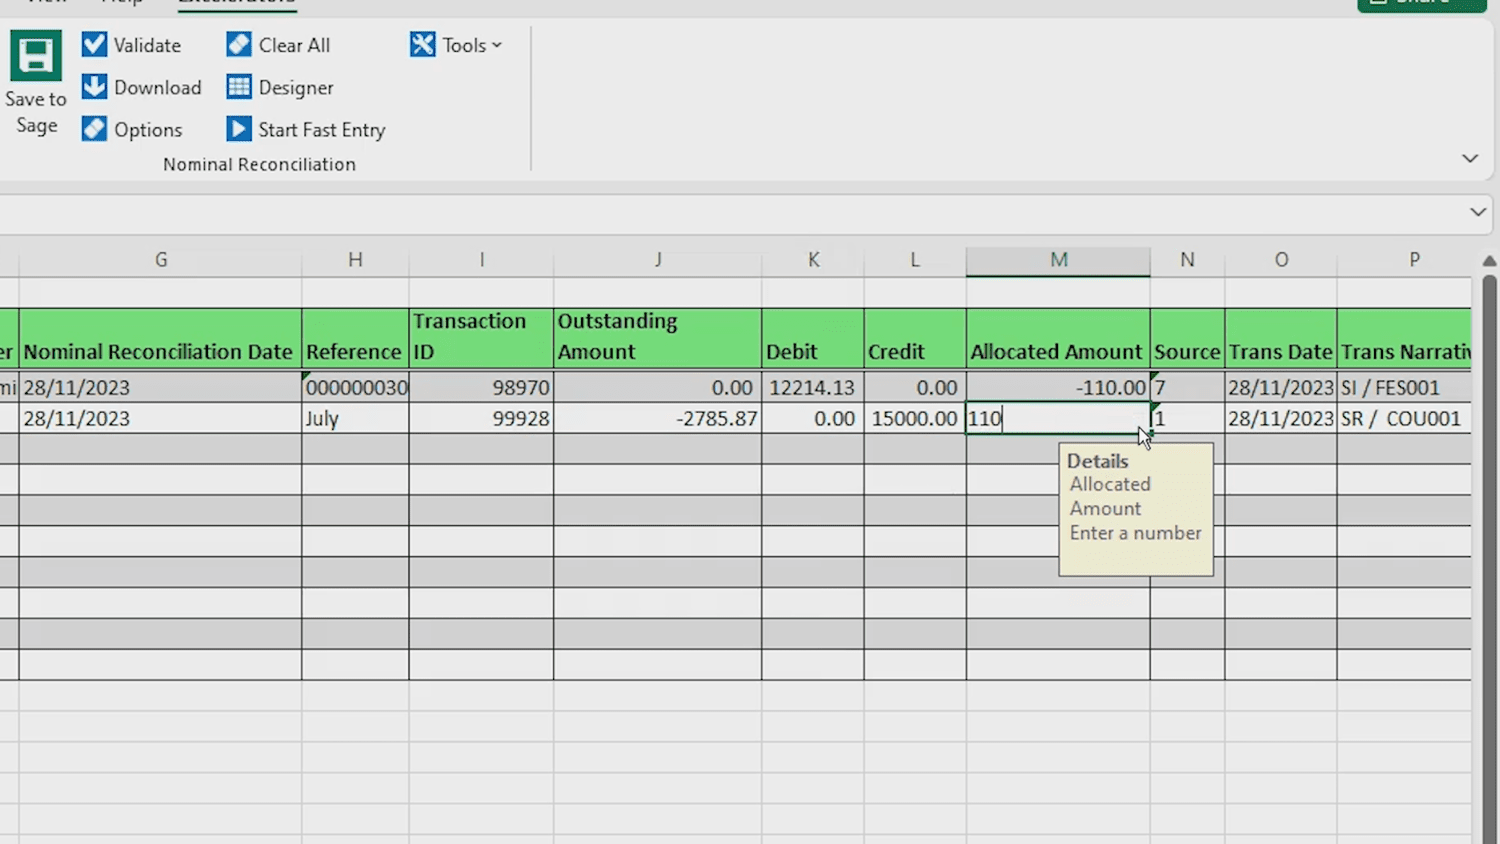
Task: Select column N header
Action: (1187, 260)
